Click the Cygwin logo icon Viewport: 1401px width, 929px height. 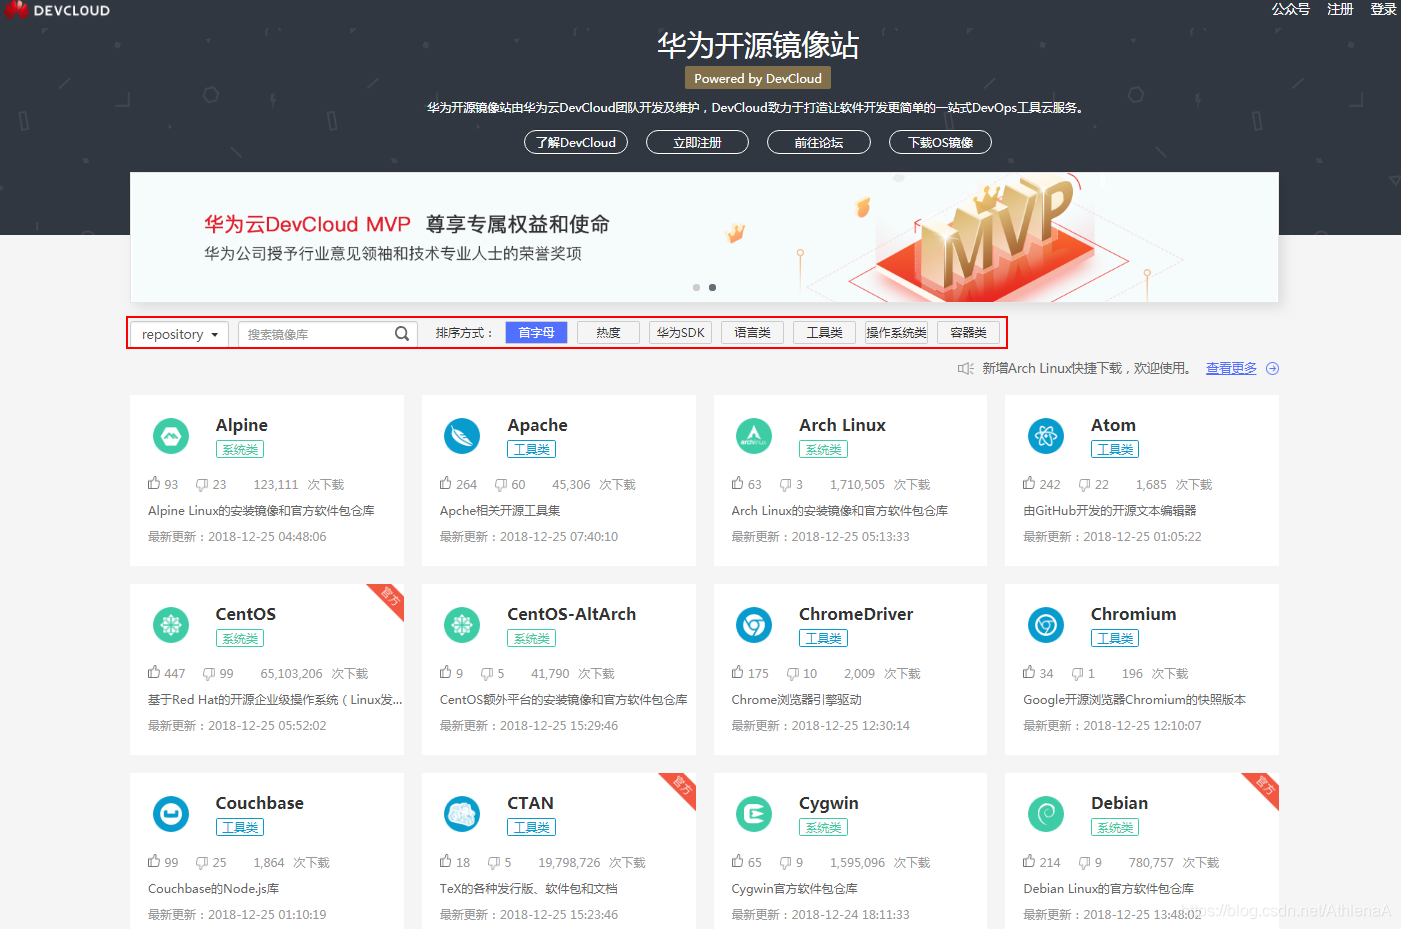(x=754, y=814)
